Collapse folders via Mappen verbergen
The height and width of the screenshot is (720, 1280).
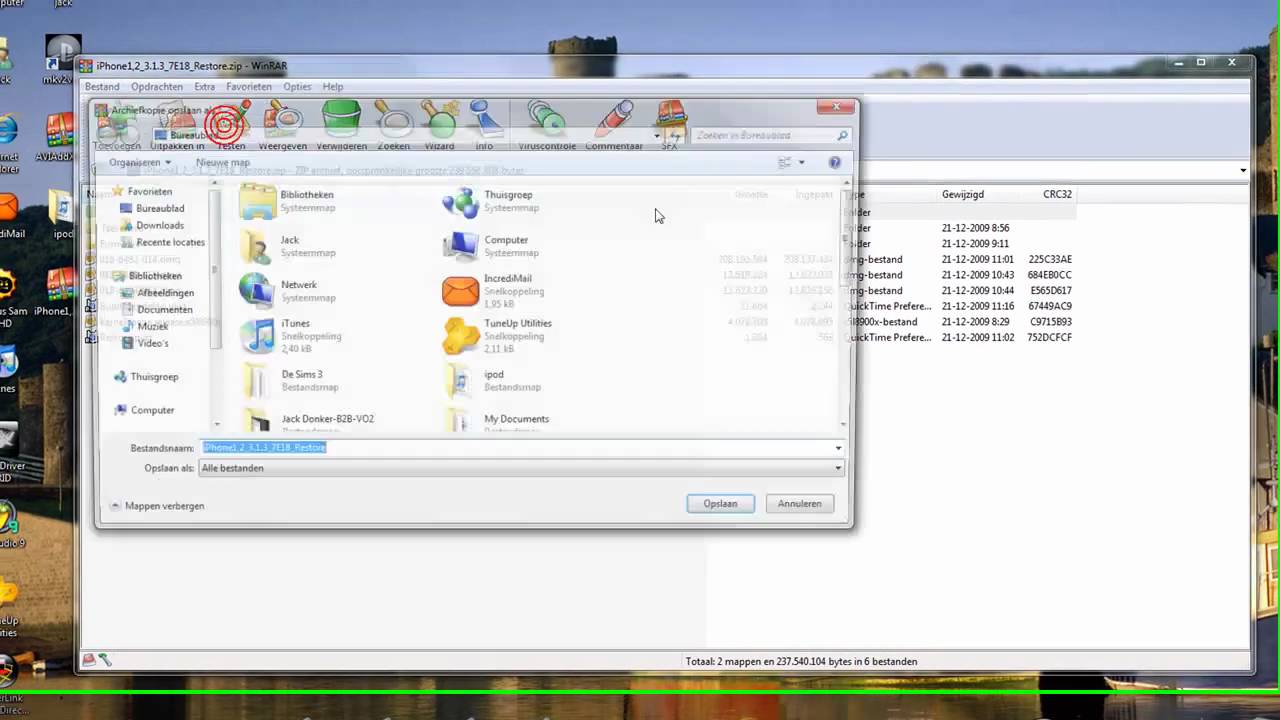[157, 506]
